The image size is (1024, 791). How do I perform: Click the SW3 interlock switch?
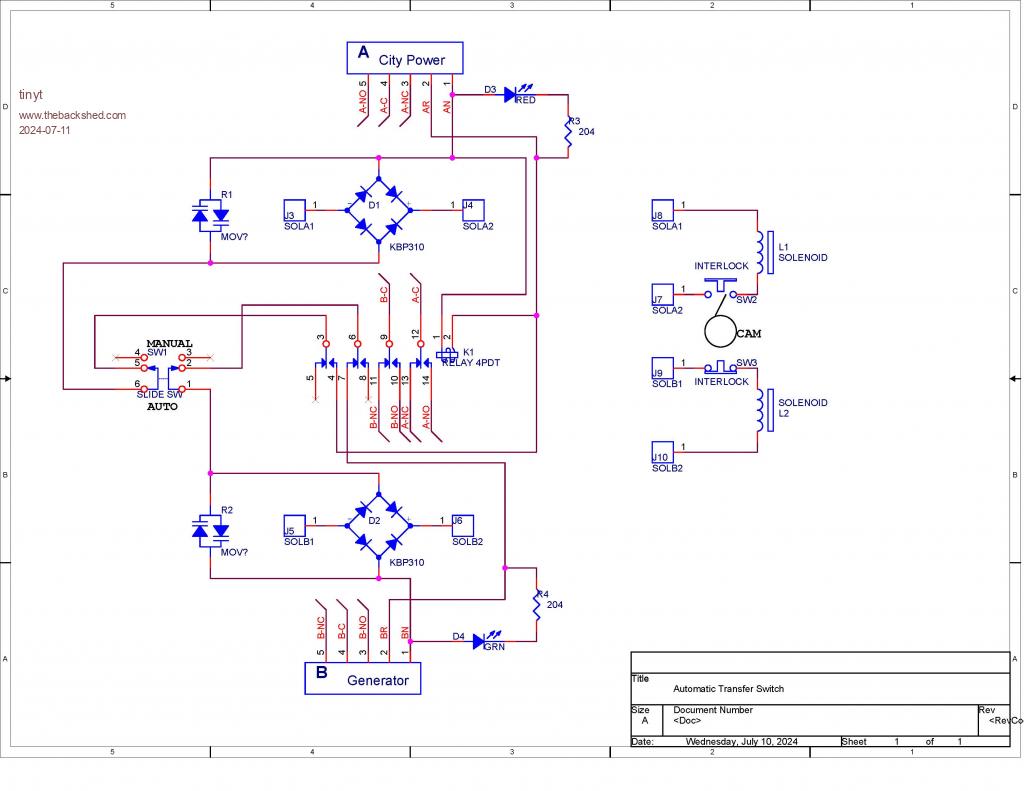[x=718, y=364]
